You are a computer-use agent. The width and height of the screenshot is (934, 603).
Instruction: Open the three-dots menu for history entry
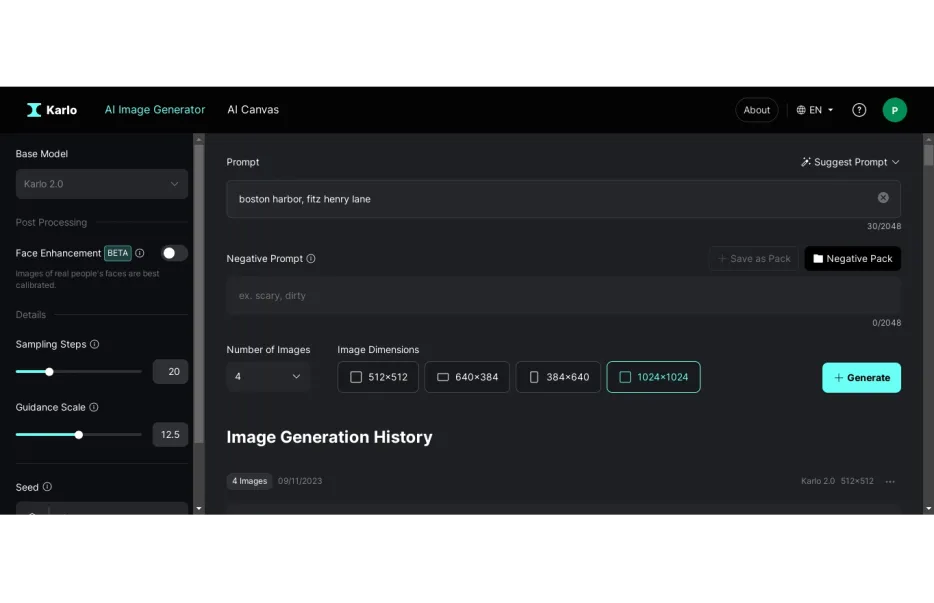[890, 481]
